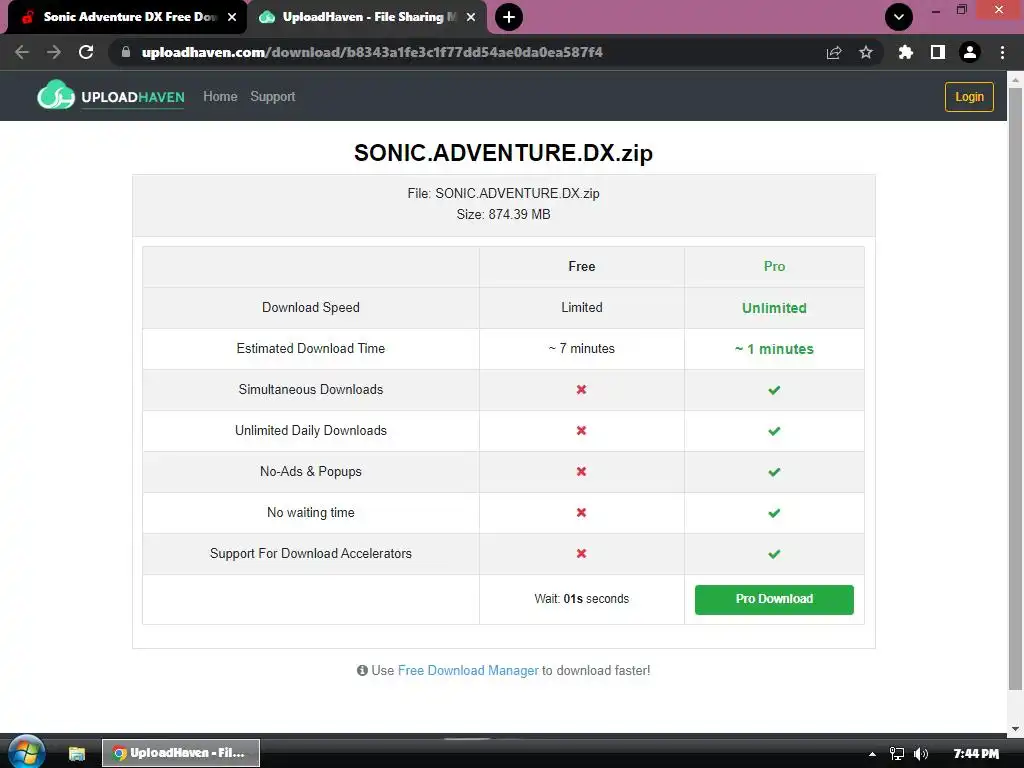
Task: Open the tab search dropdown arrow
Action: (x=899, y=17)
